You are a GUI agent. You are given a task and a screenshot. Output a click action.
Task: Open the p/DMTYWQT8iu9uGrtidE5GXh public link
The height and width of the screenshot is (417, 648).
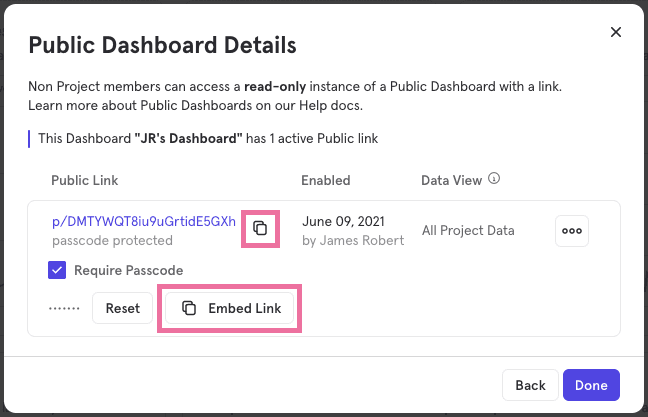coord(143,221)
